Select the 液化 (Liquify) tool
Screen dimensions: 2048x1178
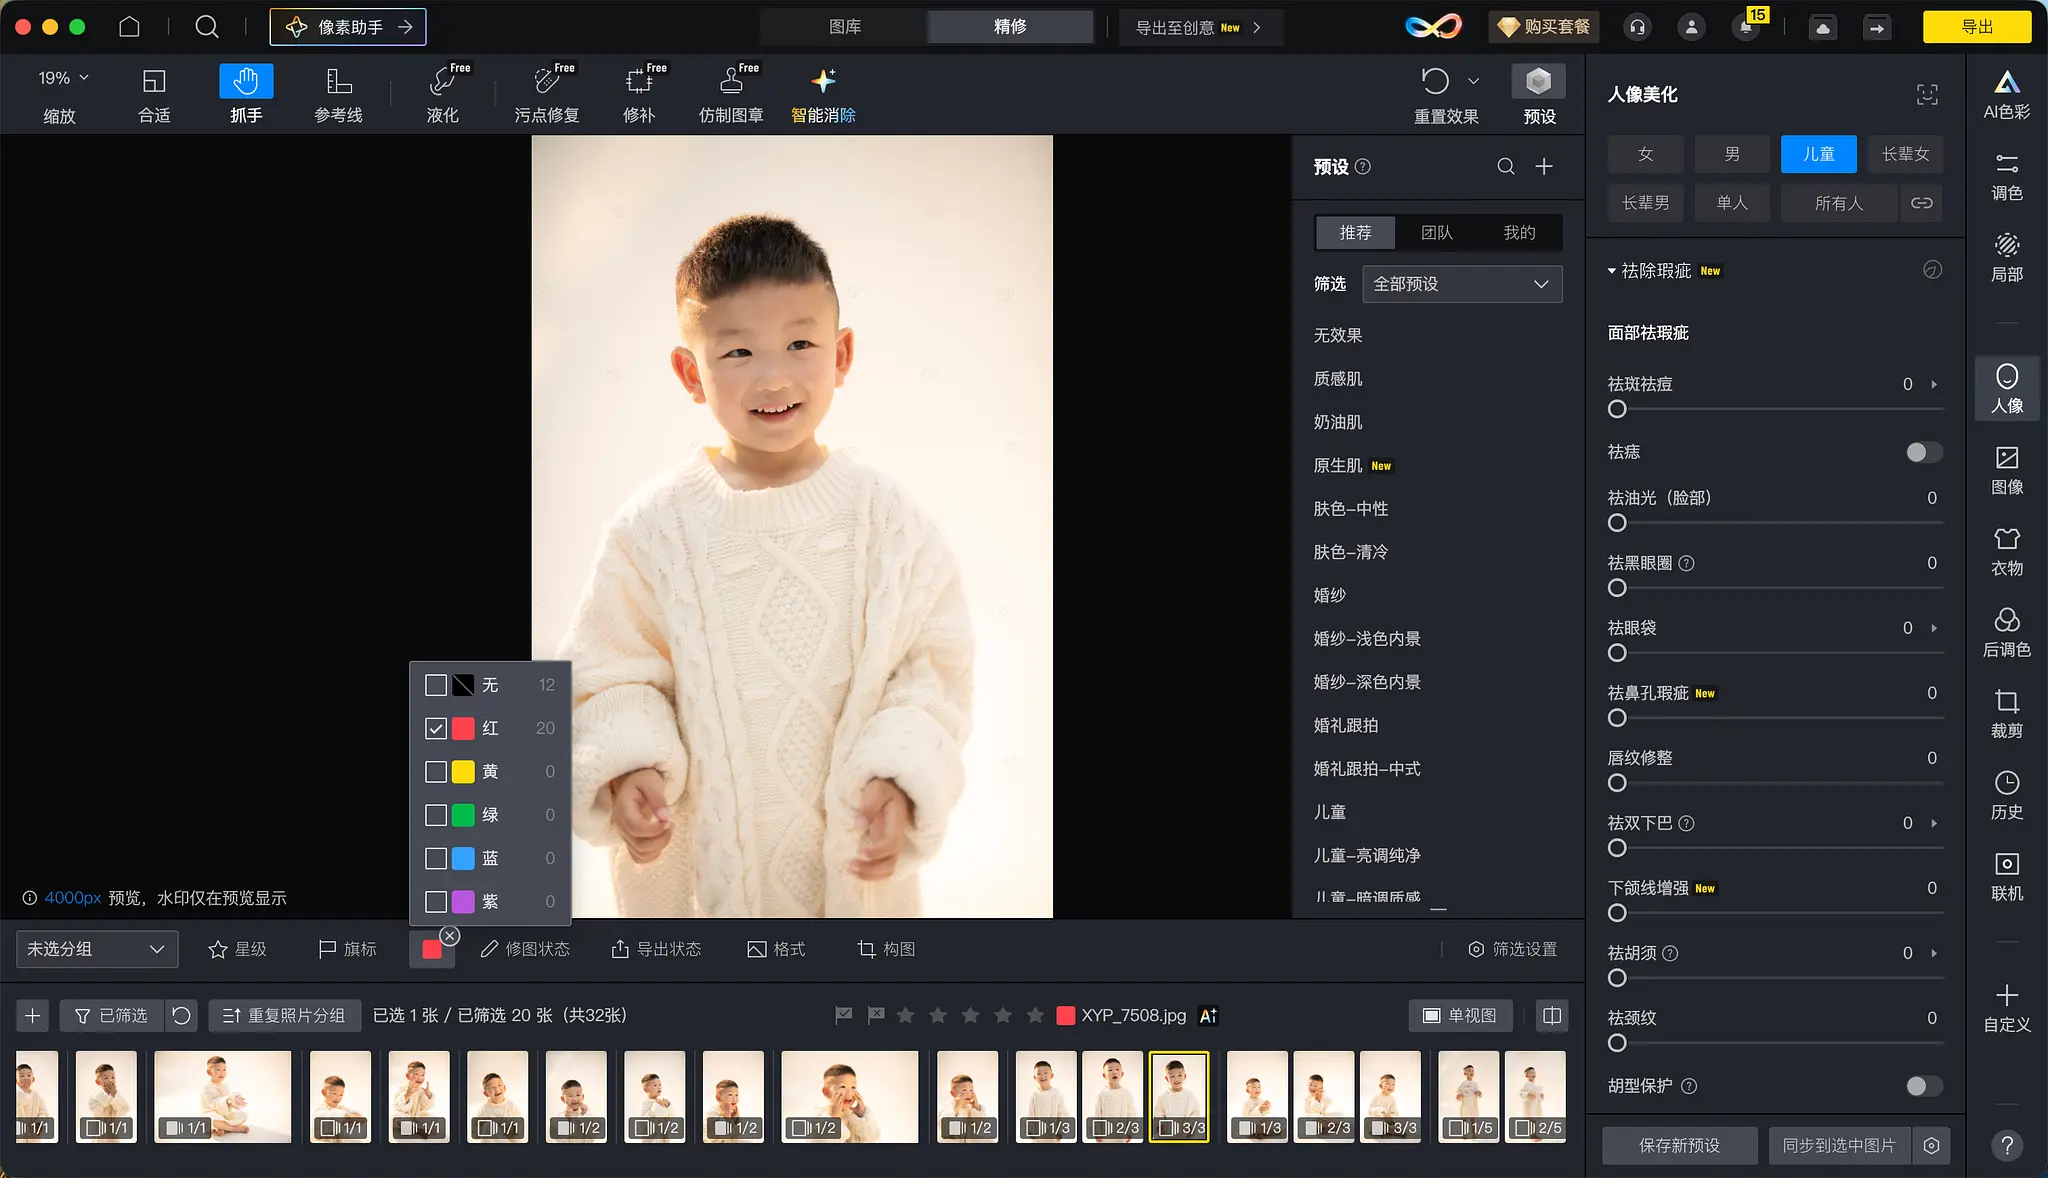coord(441,93)
